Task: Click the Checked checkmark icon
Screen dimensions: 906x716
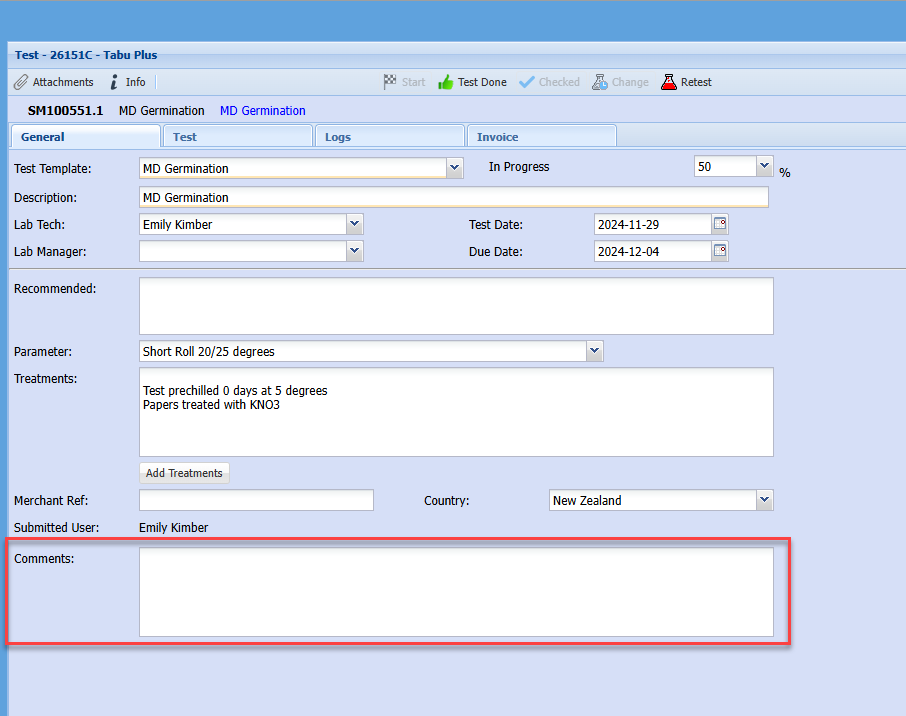Action: pyautogui.click(x=527, y=82)
